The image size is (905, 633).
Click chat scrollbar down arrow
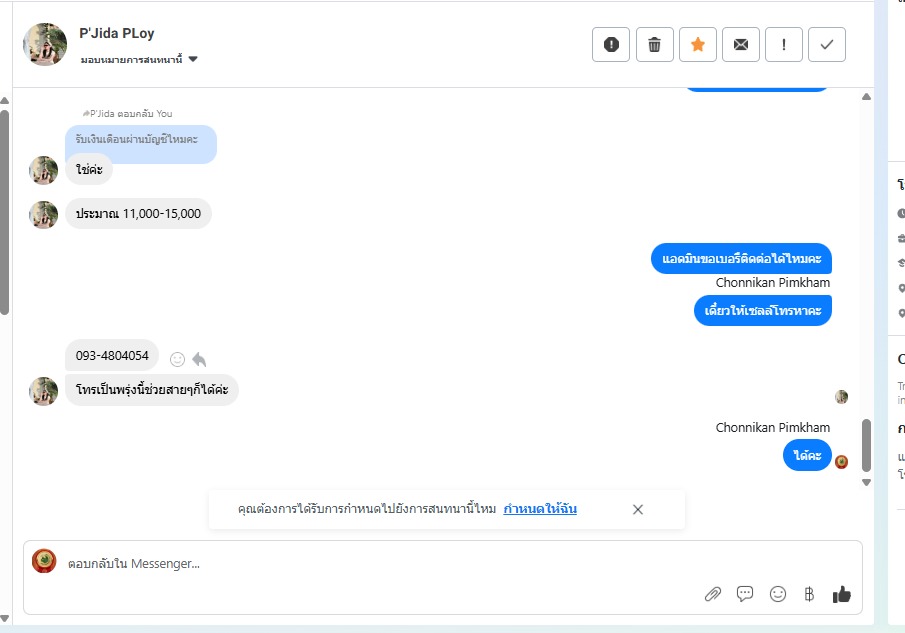coord(866,482)
